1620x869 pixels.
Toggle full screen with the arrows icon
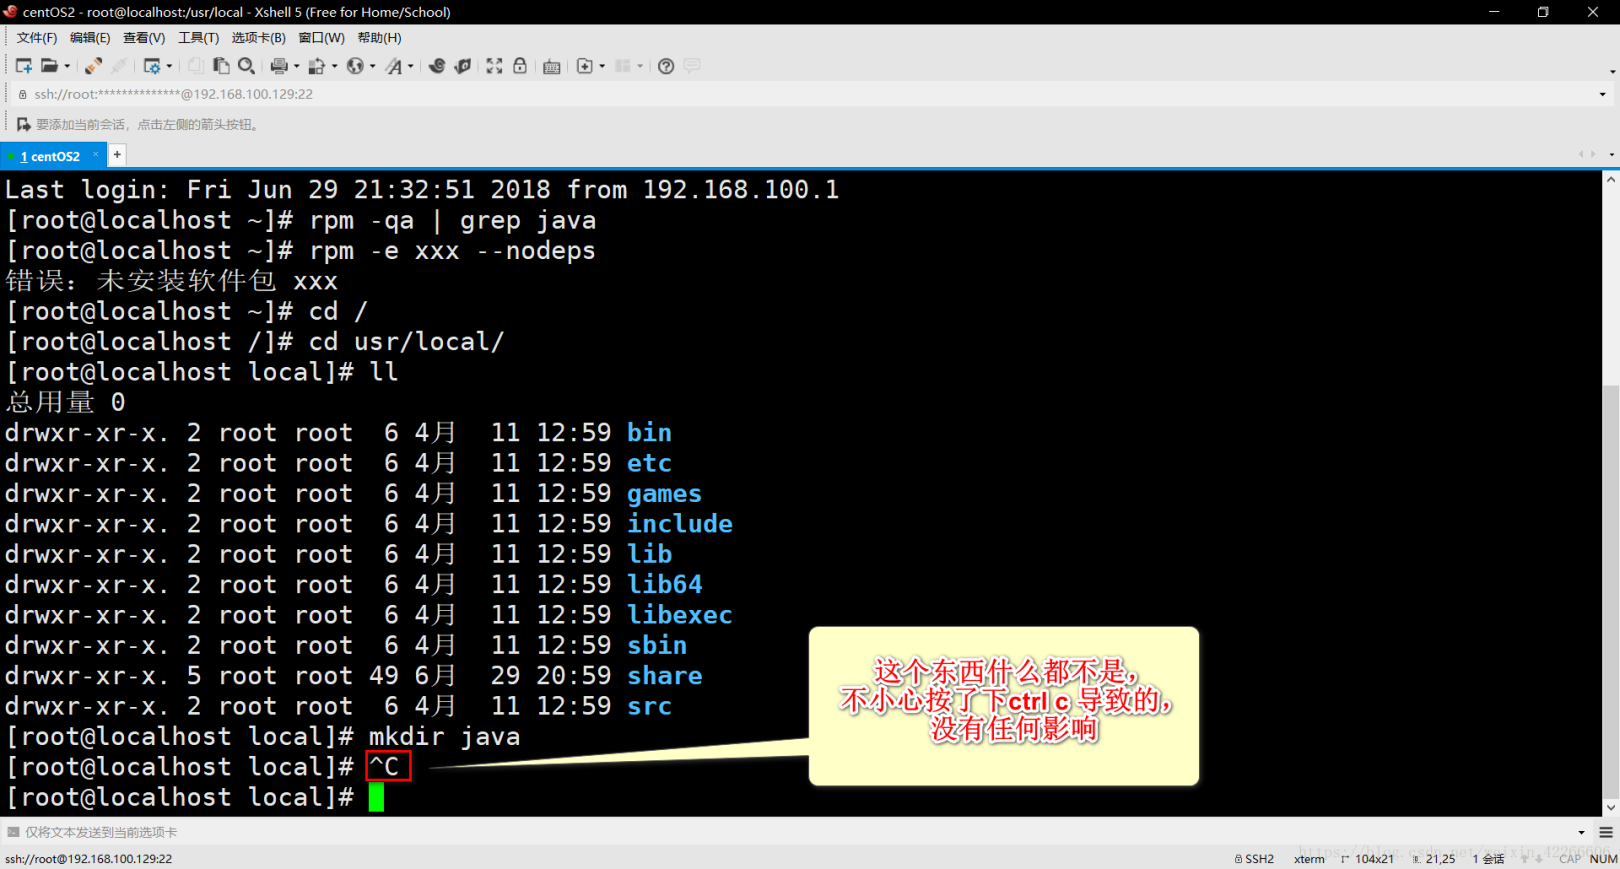[x=494, y=66]
